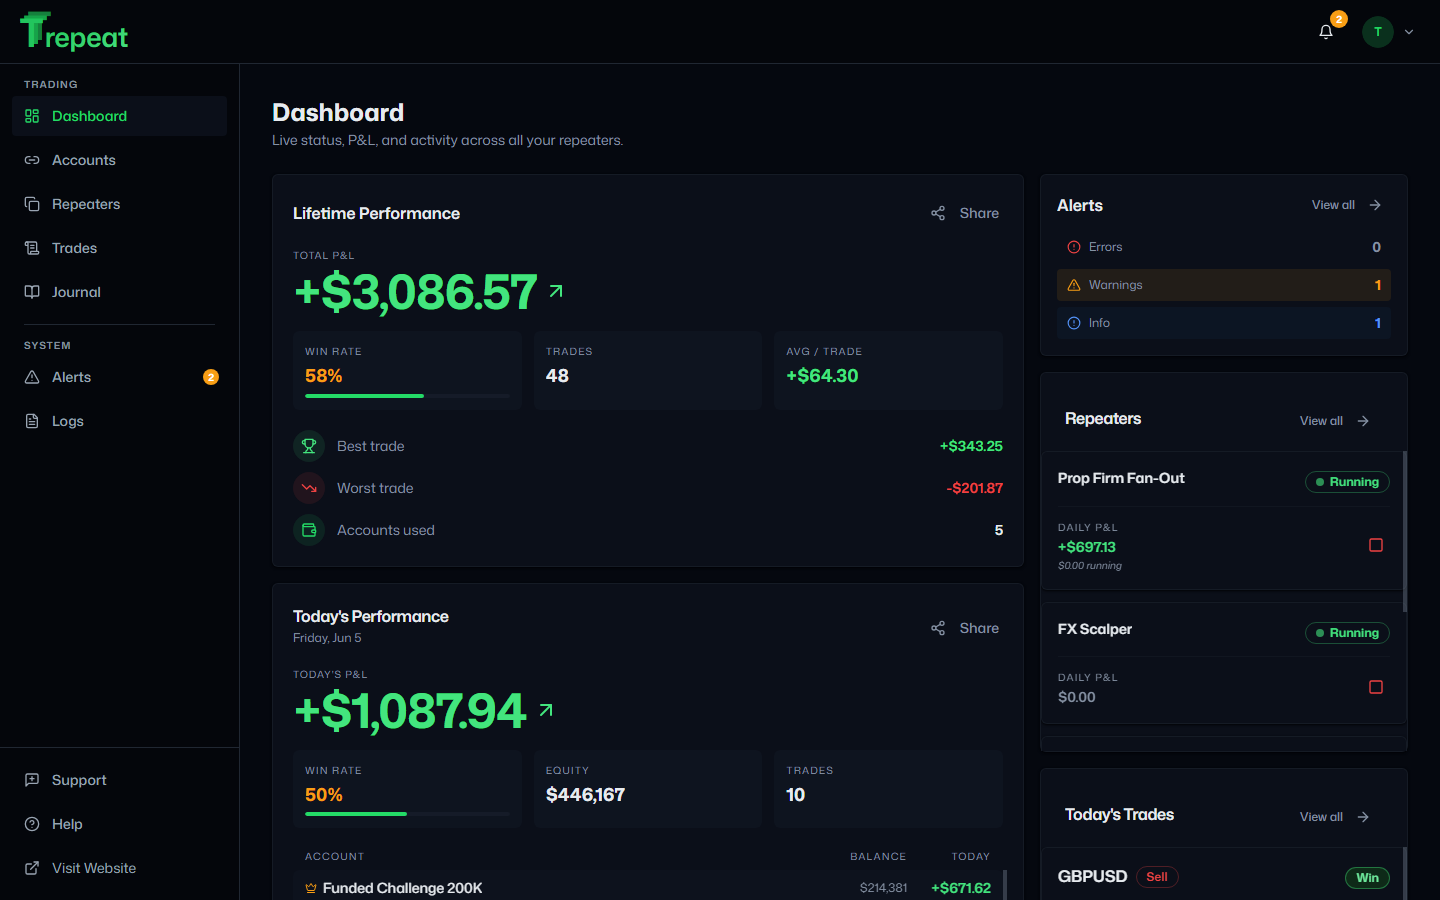The height and width of the screenshot is (900, 1440).
Task: Go to Dashboard in sidebar
Action: (119, 116)
